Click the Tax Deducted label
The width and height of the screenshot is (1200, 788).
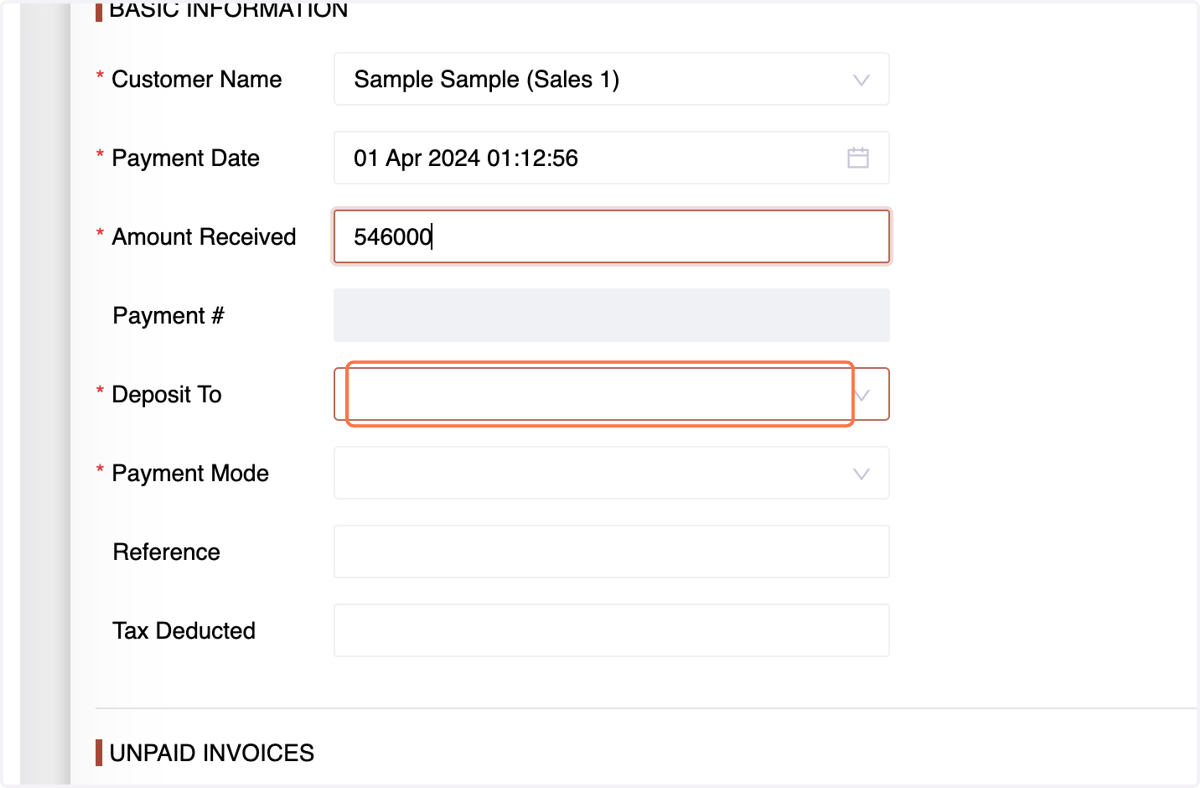coord(184,631)
